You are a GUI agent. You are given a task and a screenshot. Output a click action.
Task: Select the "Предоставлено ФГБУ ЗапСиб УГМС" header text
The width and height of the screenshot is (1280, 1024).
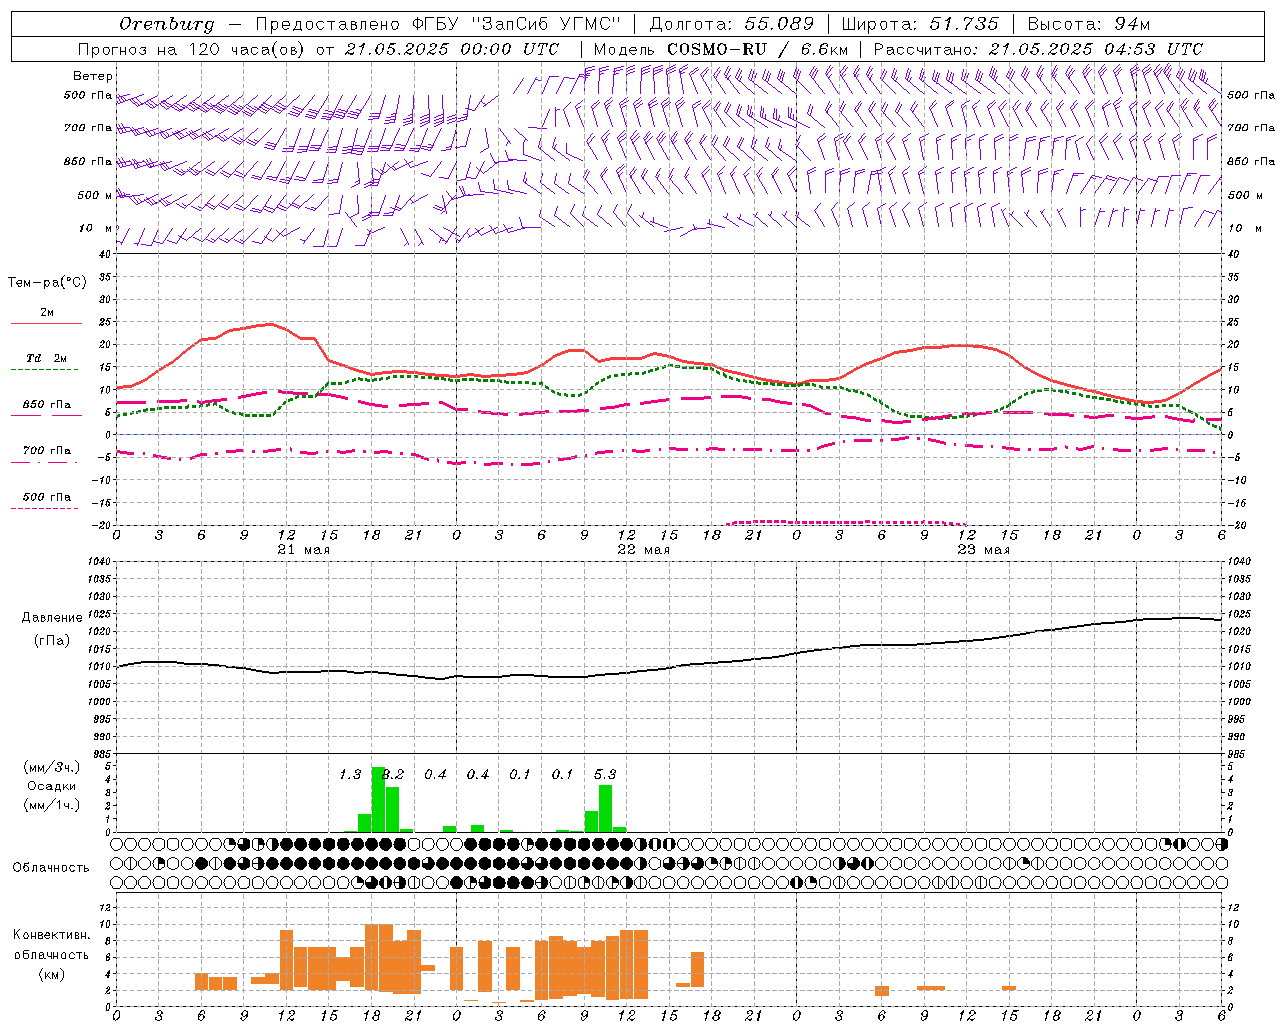coord(438,24)
